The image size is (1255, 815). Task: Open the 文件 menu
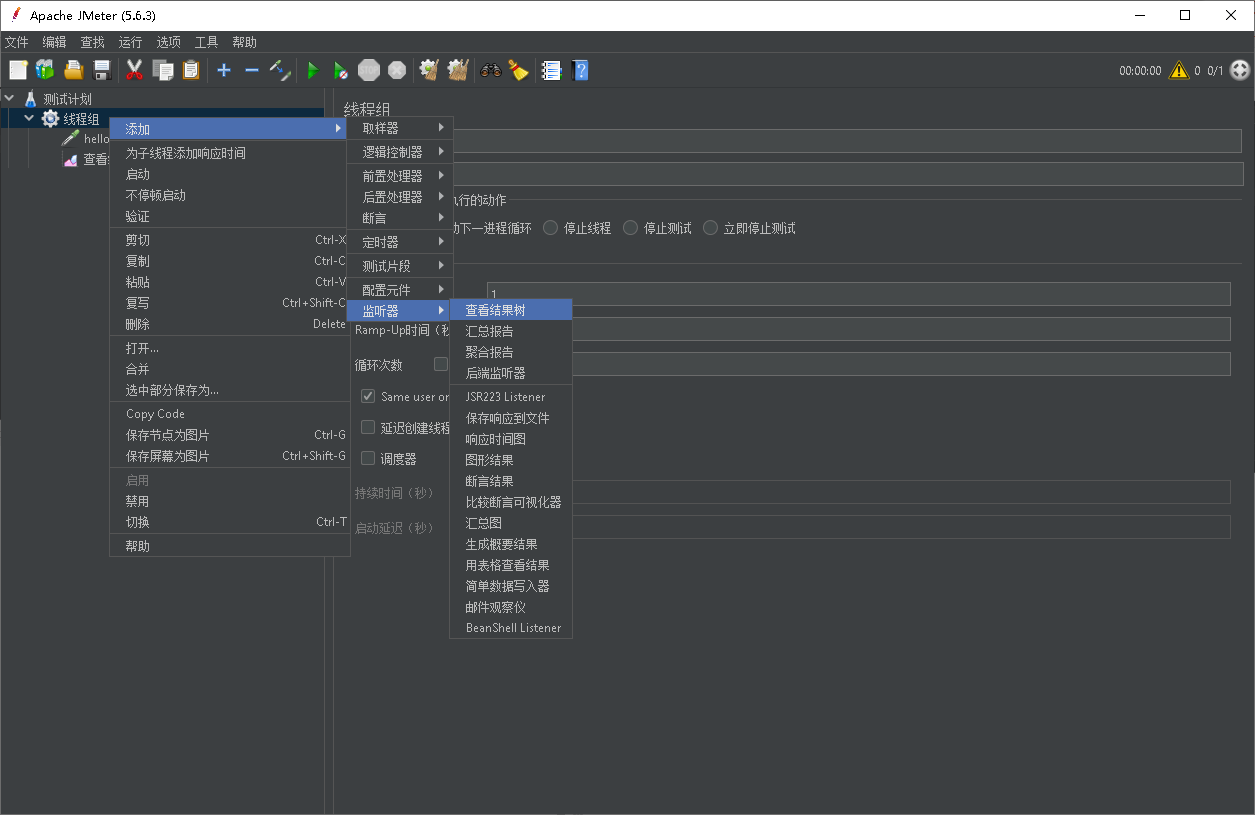click(x=17, y=42)
